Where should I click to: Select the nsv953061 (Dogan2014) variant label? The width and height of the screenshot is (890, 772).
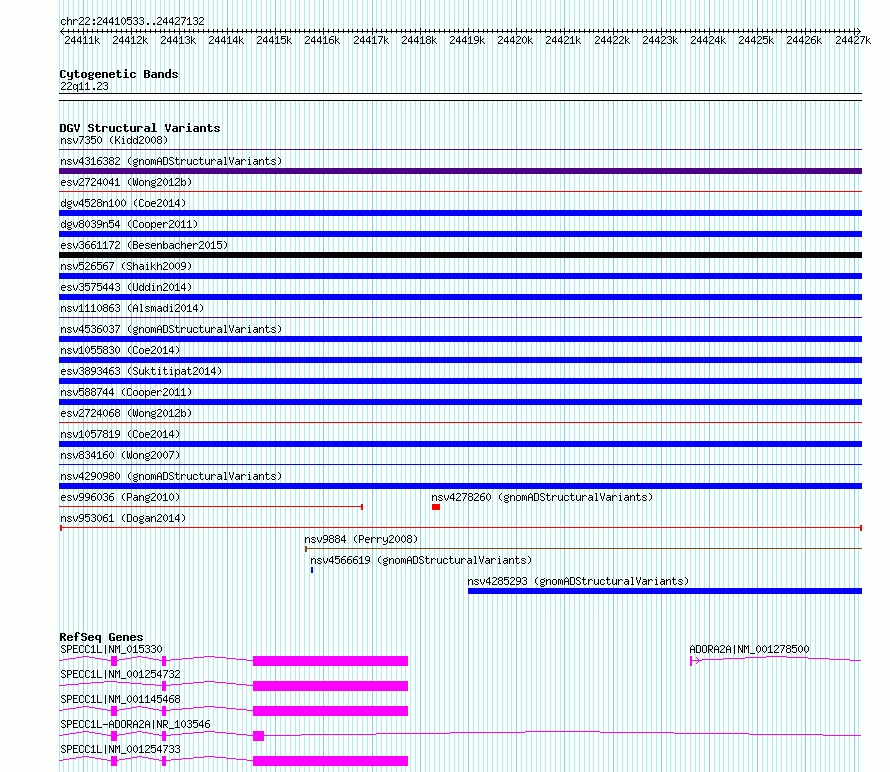tap(123, 518)
